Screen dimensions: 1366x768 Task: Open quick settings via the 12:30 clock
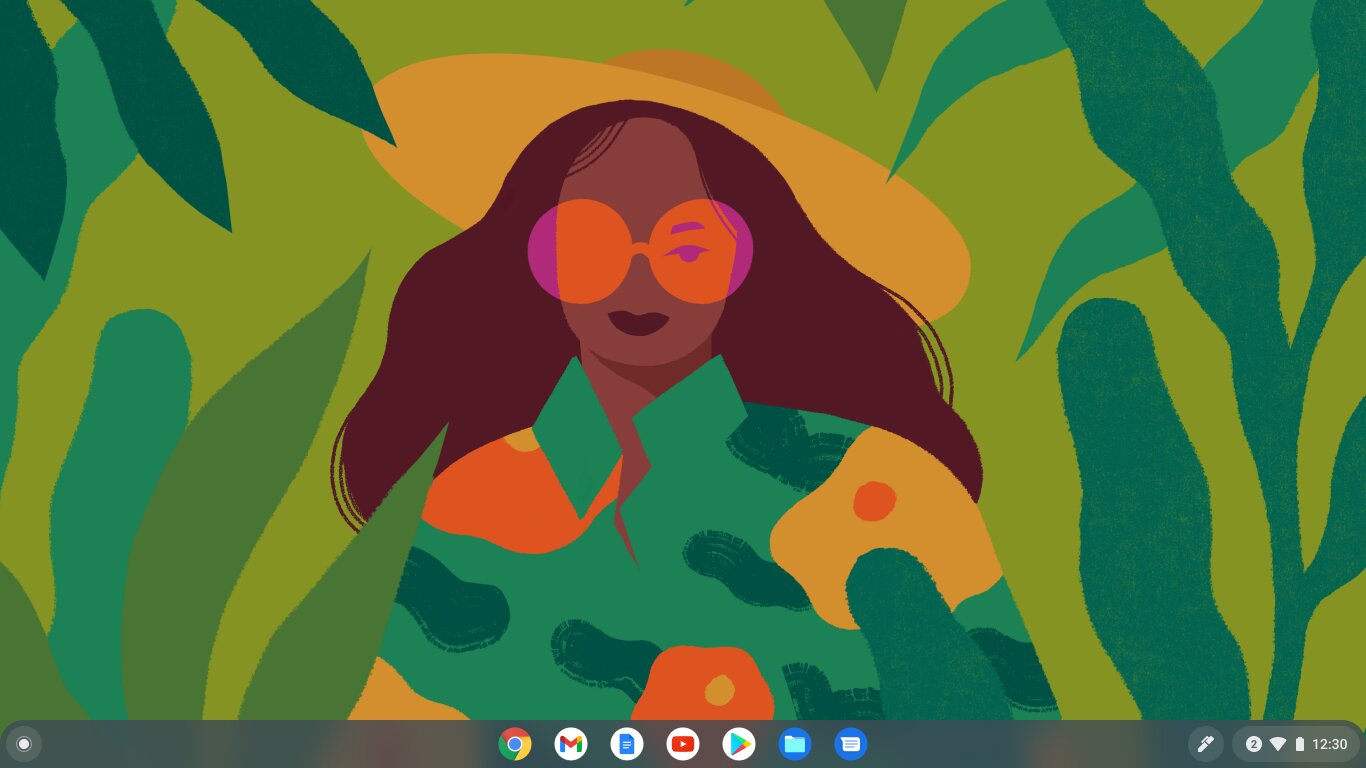pyautogui.click(x=1329, y=744)
